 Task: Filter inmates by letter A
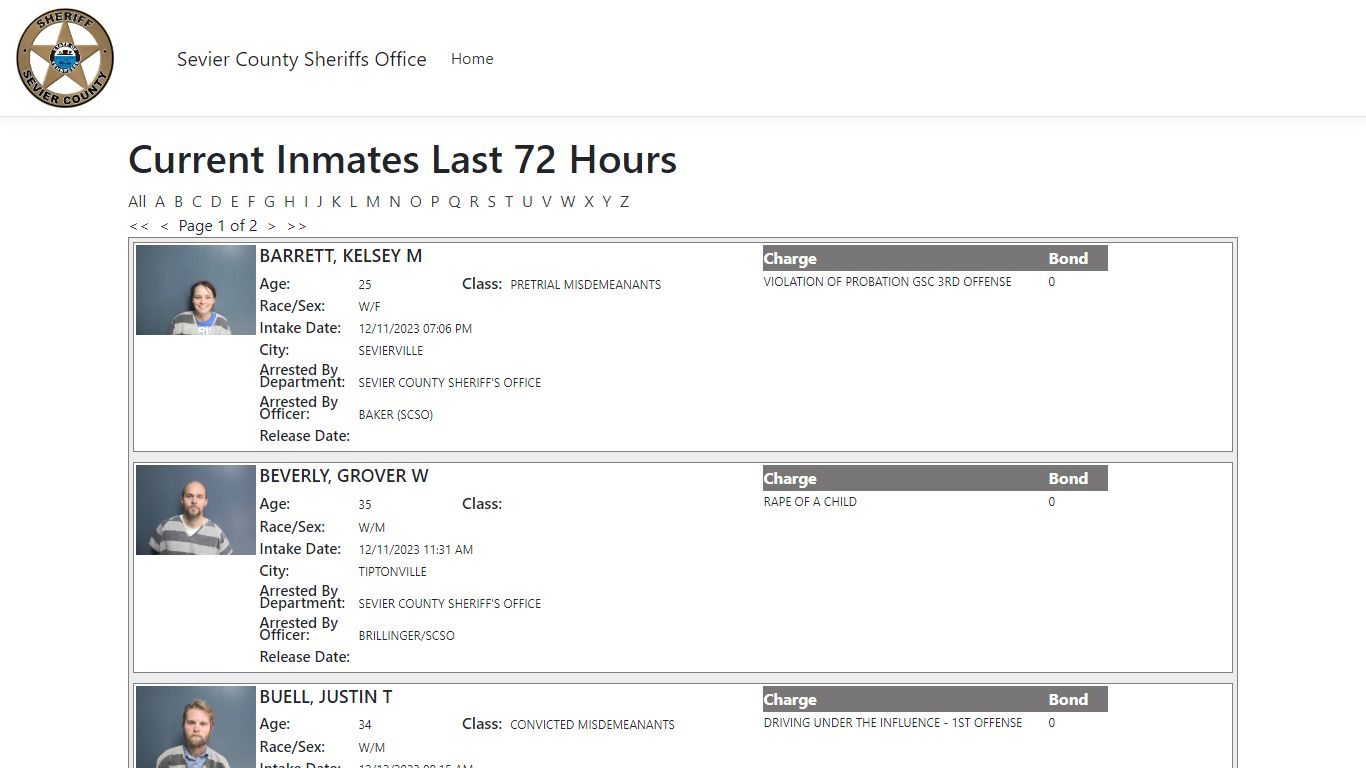[x=160, y=201]
